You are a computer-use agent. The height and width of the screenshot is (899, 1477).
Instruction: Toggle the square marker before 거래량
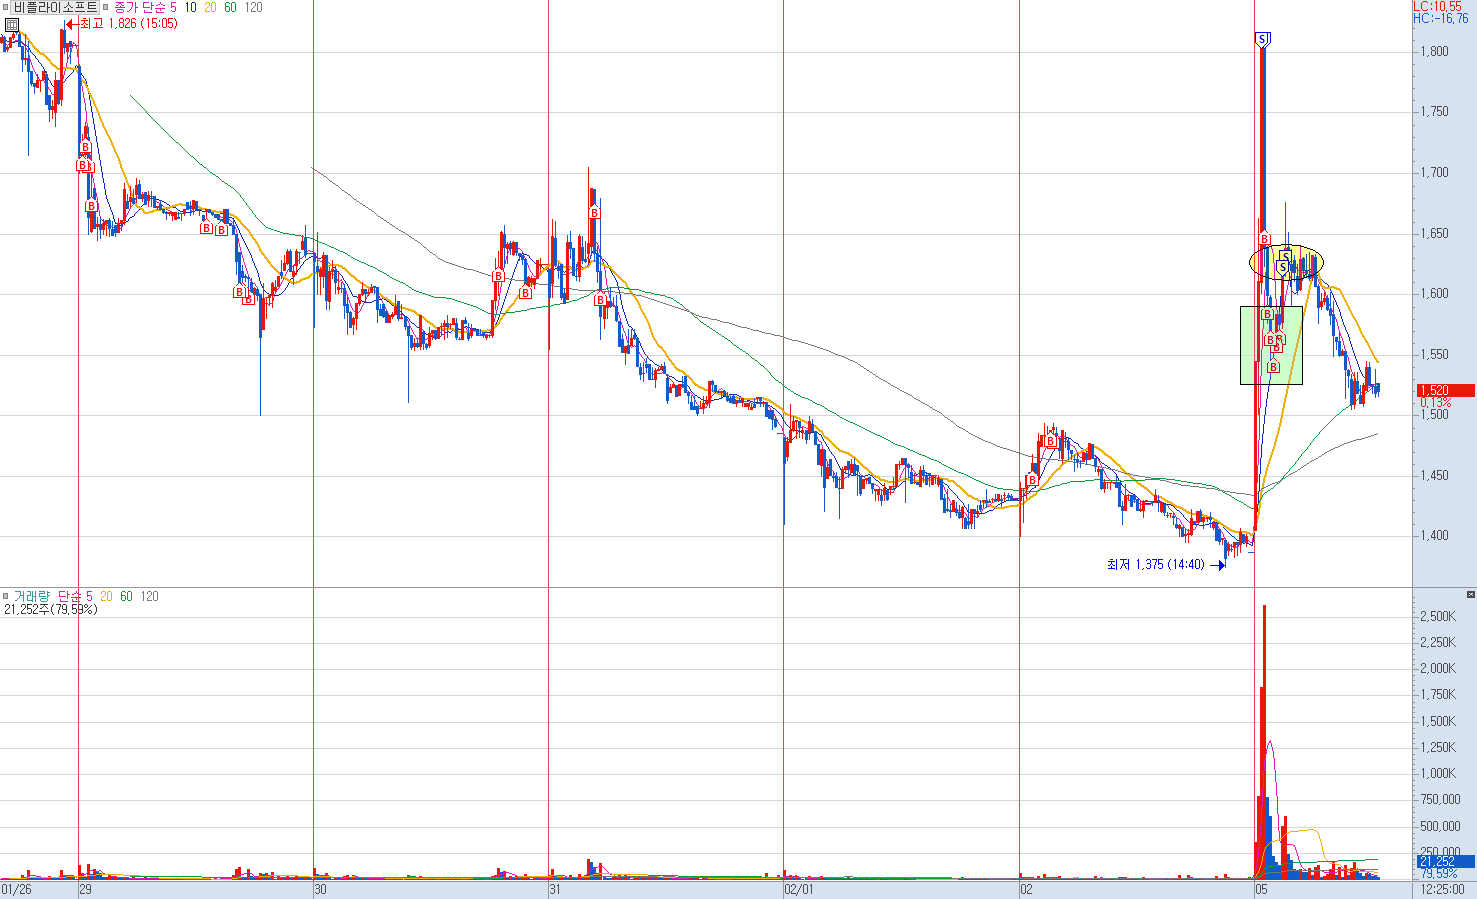(x=5, y=596)
